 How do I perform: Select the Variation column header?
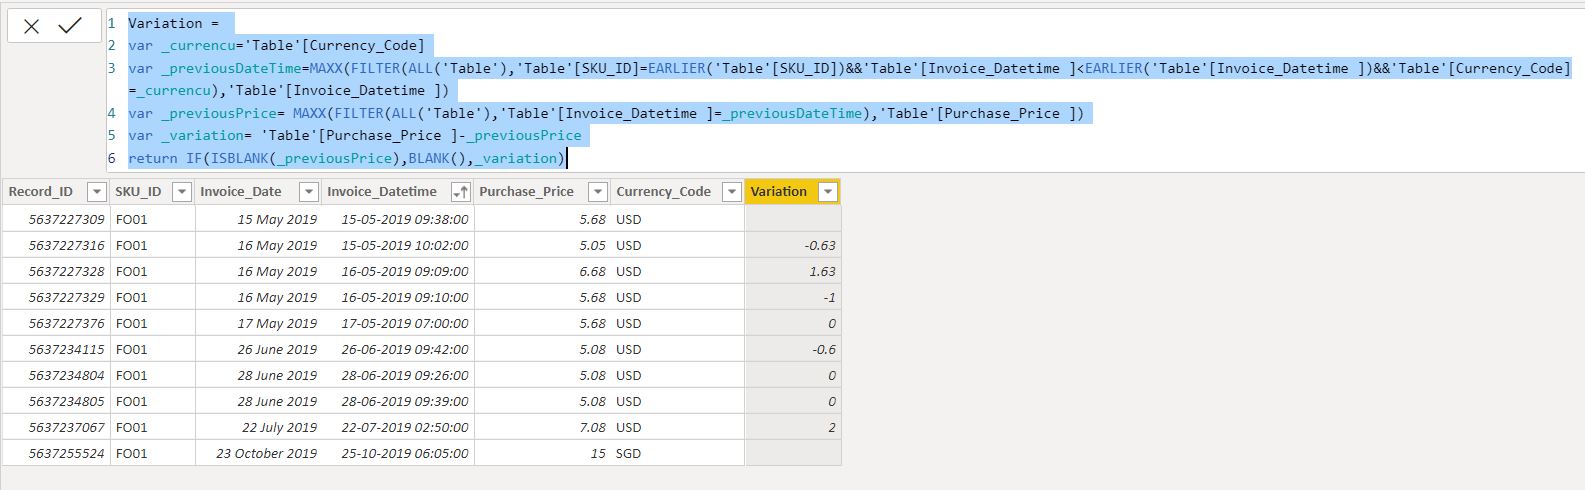pos(792,192)
